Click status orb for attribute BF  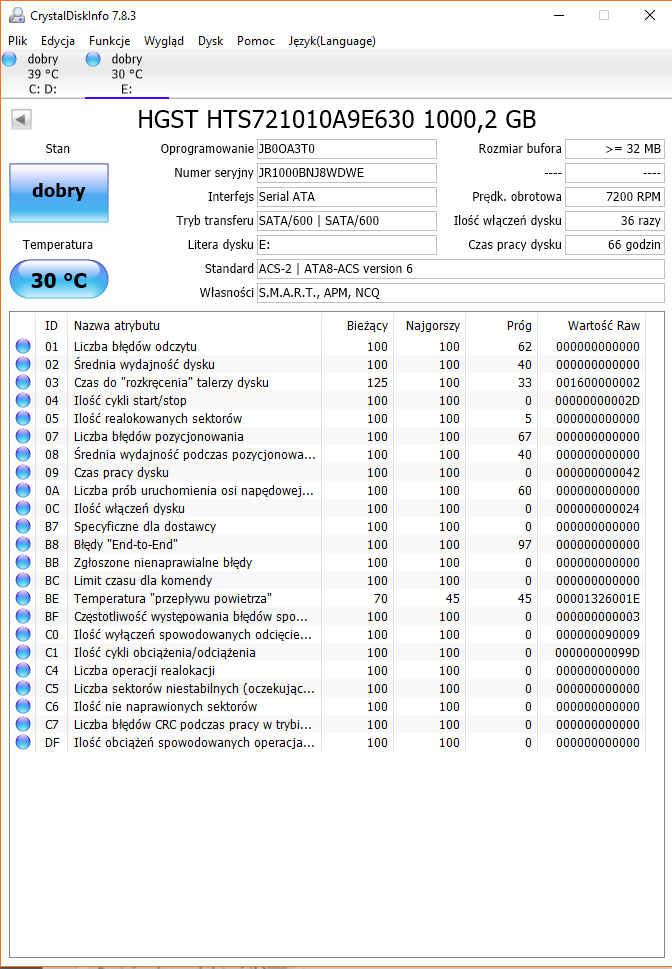(23, 616)
